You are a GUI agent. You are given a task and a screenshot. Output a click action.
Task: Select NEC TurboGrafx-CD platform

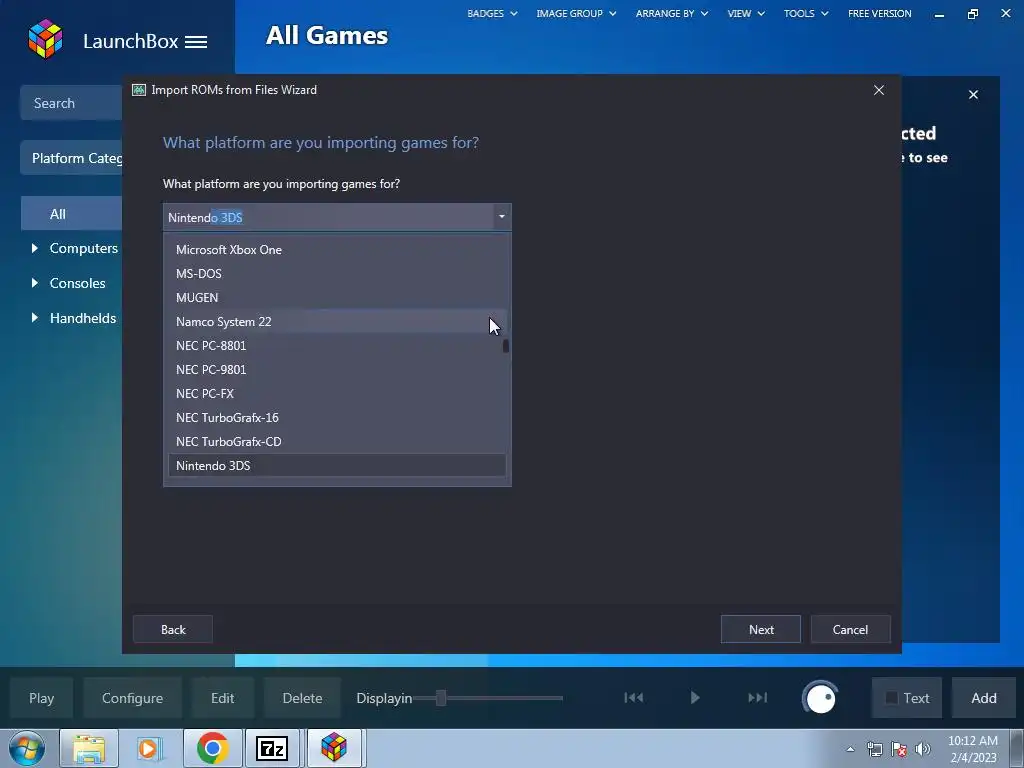pos(337,441)
